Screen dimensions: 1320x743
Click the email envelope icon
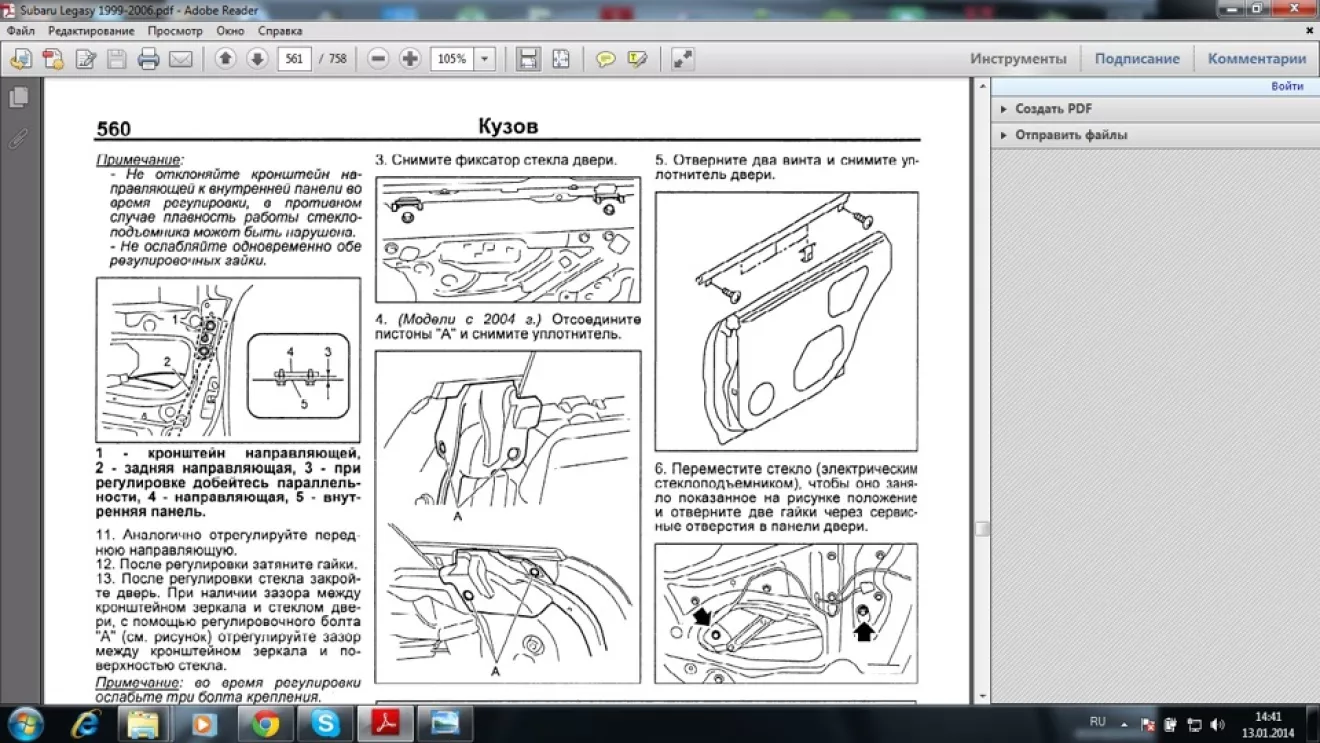[180, 59]
